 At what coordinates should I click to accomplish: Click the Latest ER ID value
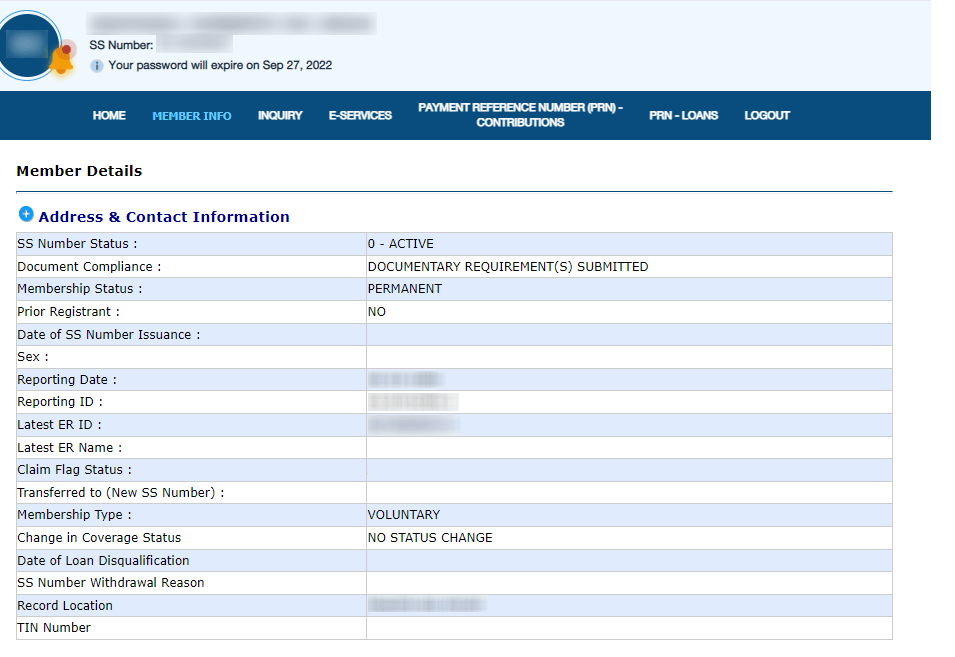pyautogui.click(x=413, y=424)
